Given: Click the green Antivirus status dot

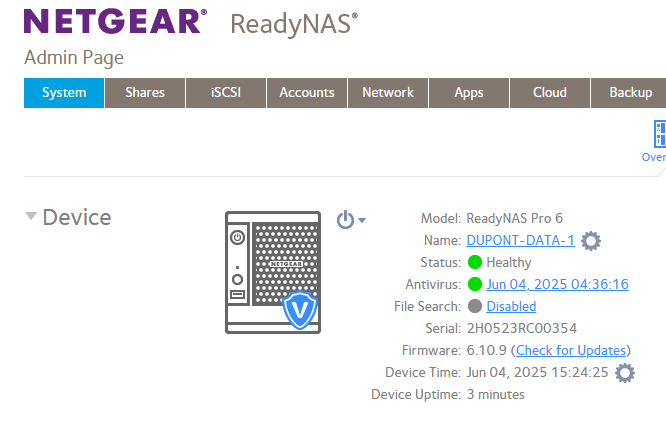Looking at the screenshot, I should 475,284.
